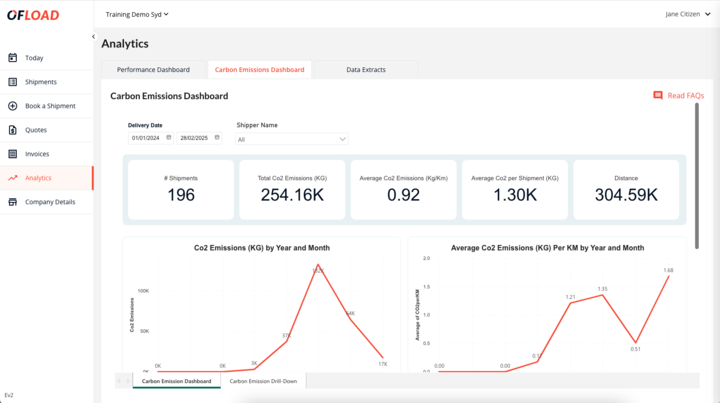
Task: Collapse the left sidebar with arrow
Action: coord(93,36)
